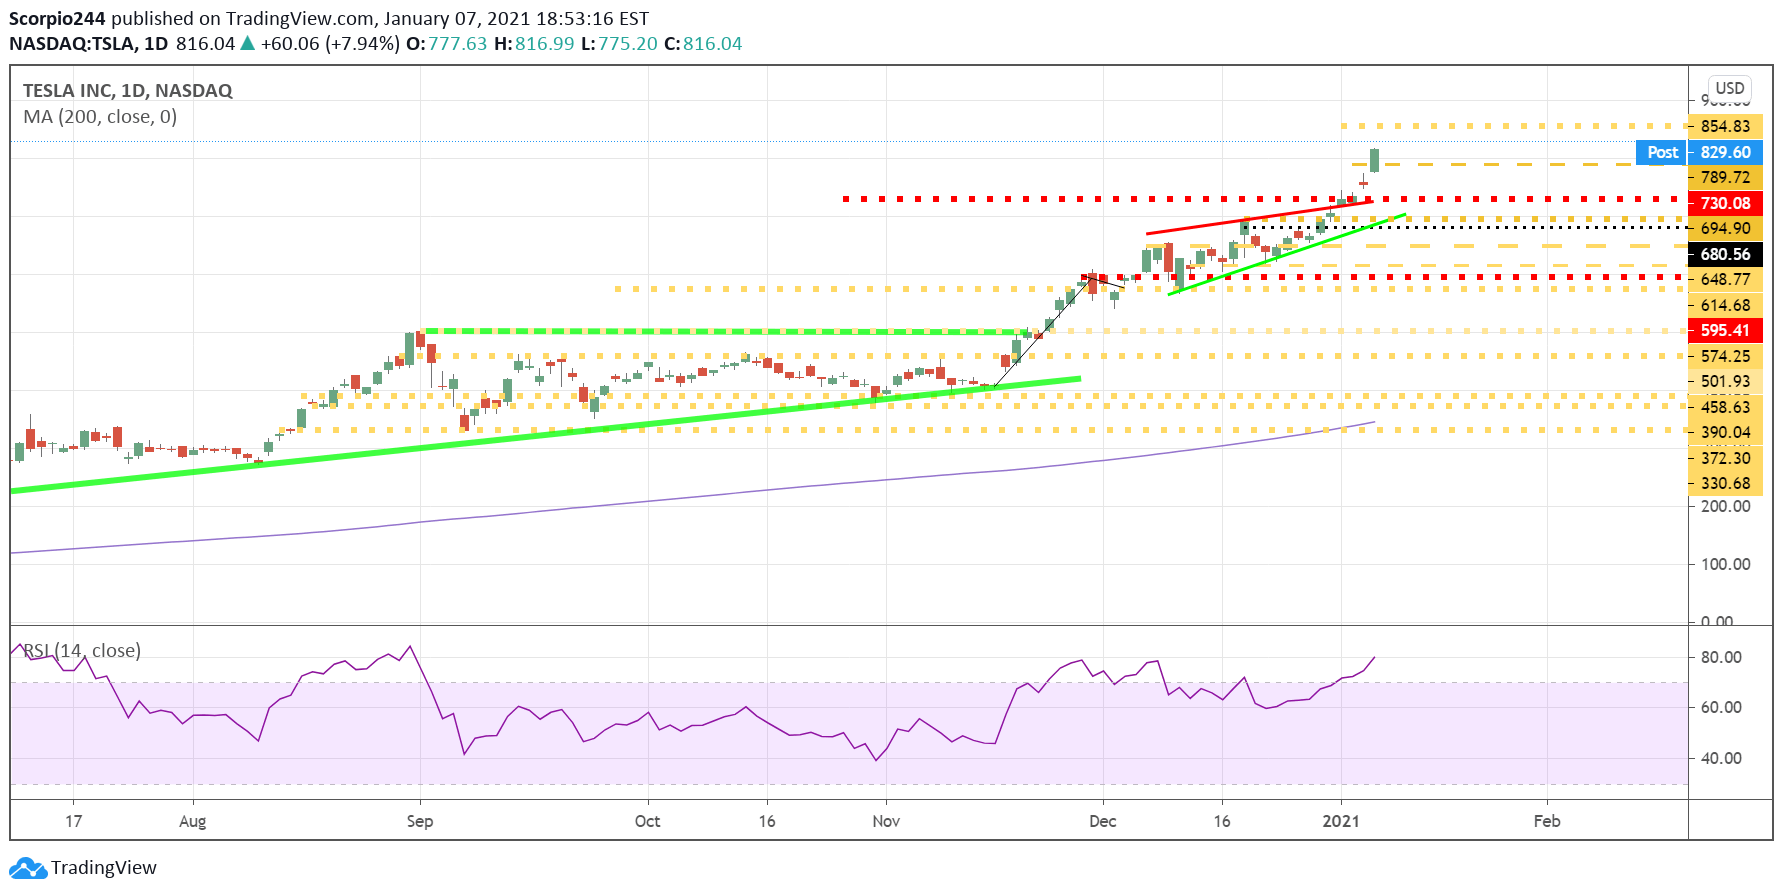The width and height of the screenshot is (1783, 895).
Task: Click the 100.00 price scale value
Action: pos(1726,564)
